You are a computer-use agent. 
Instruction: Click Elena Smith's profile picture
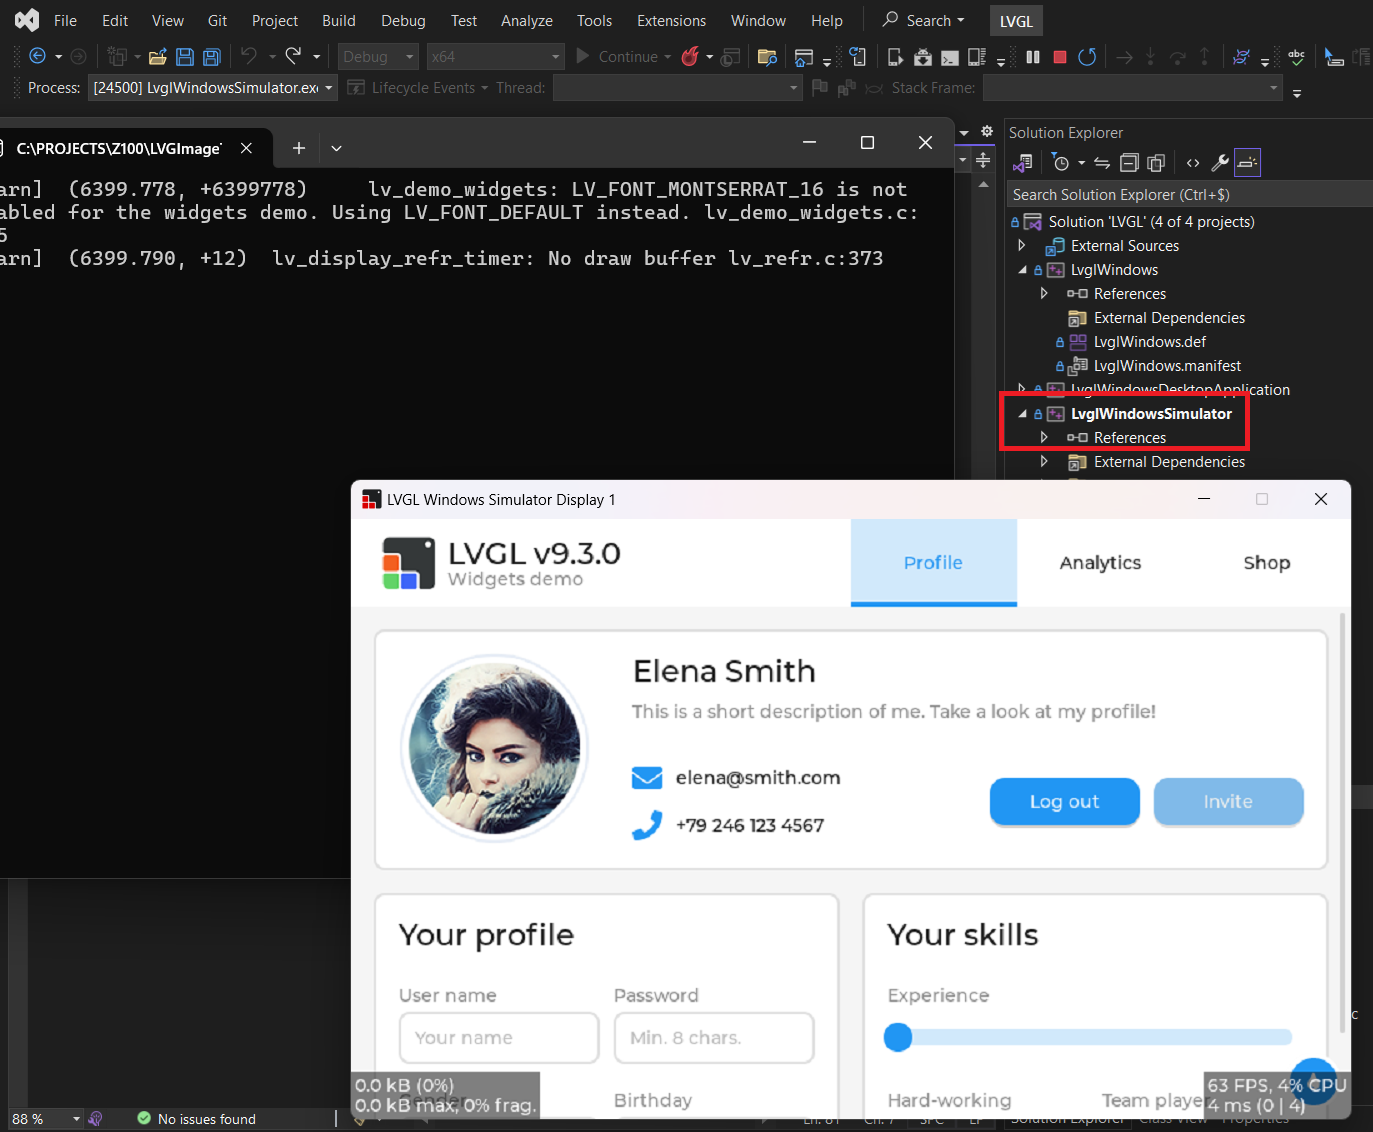click(x=495, y=748)
